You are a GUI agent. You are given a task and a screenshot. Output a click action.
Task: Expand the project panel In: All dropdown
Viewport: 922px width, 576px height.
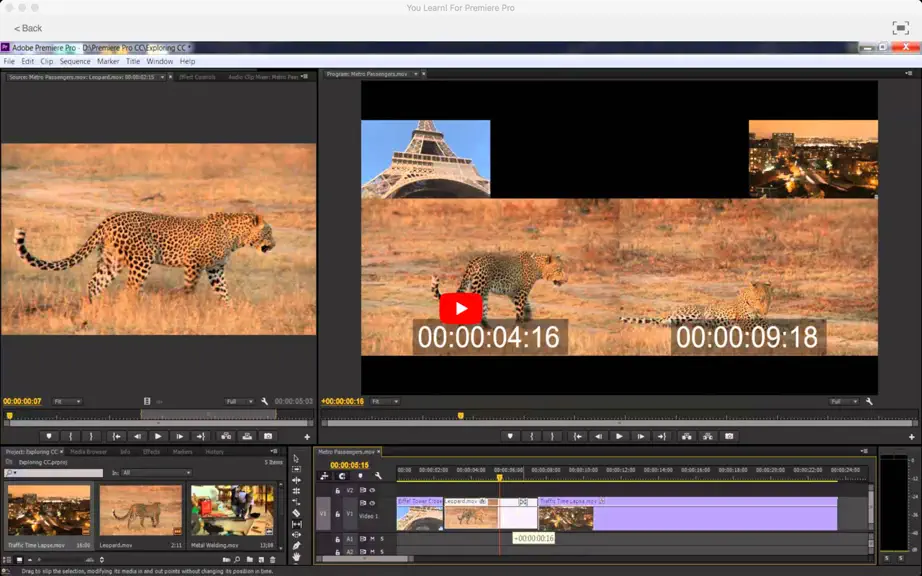pos(156,473)
